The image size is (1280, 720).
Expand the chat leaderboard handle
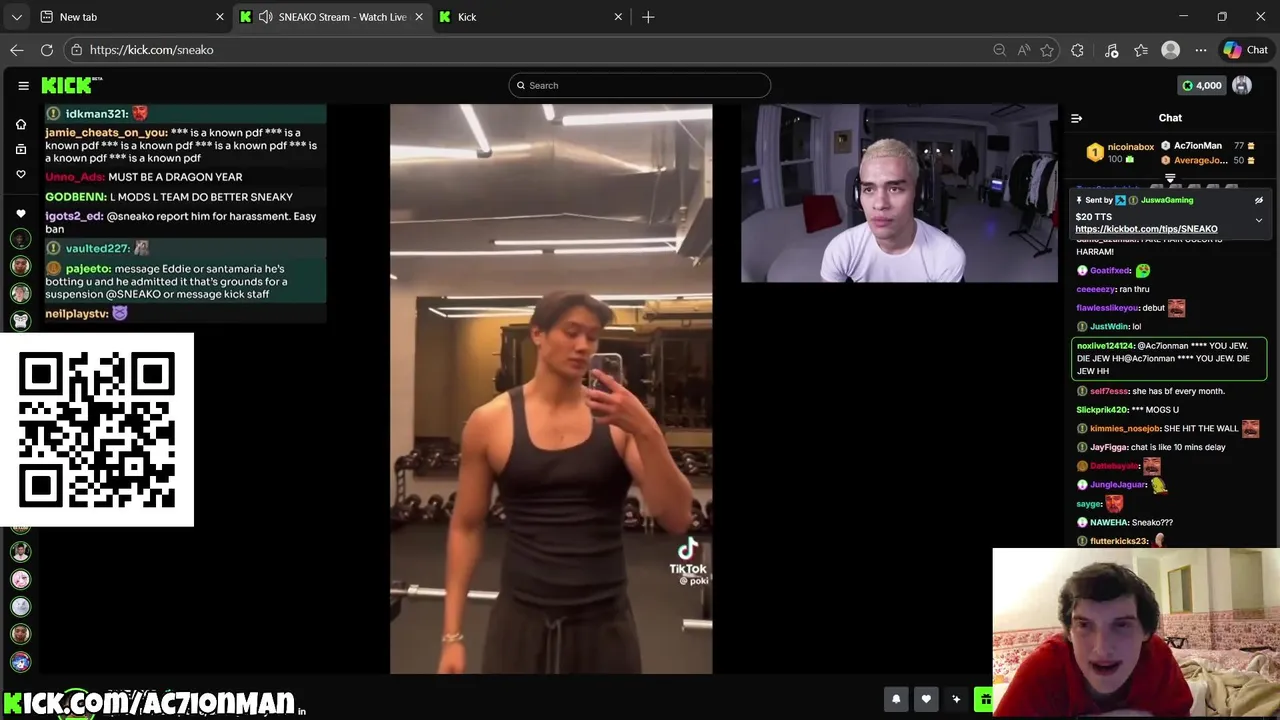pyautogui.click(x=1170, y=179)
